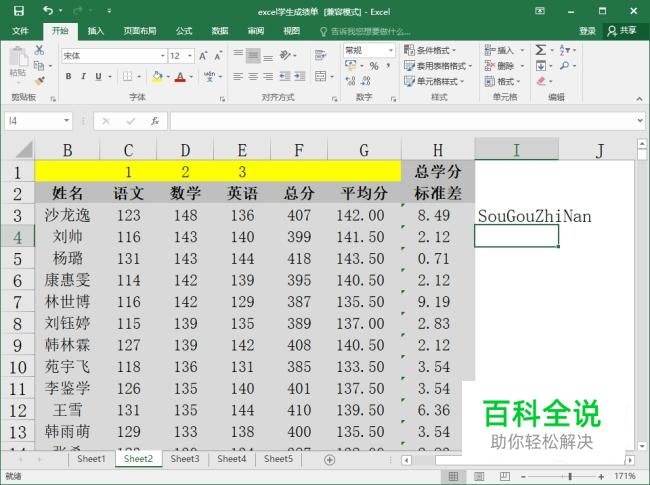Adjust the zoom slider handle
650x485 pixels.
tap(570, 477)
